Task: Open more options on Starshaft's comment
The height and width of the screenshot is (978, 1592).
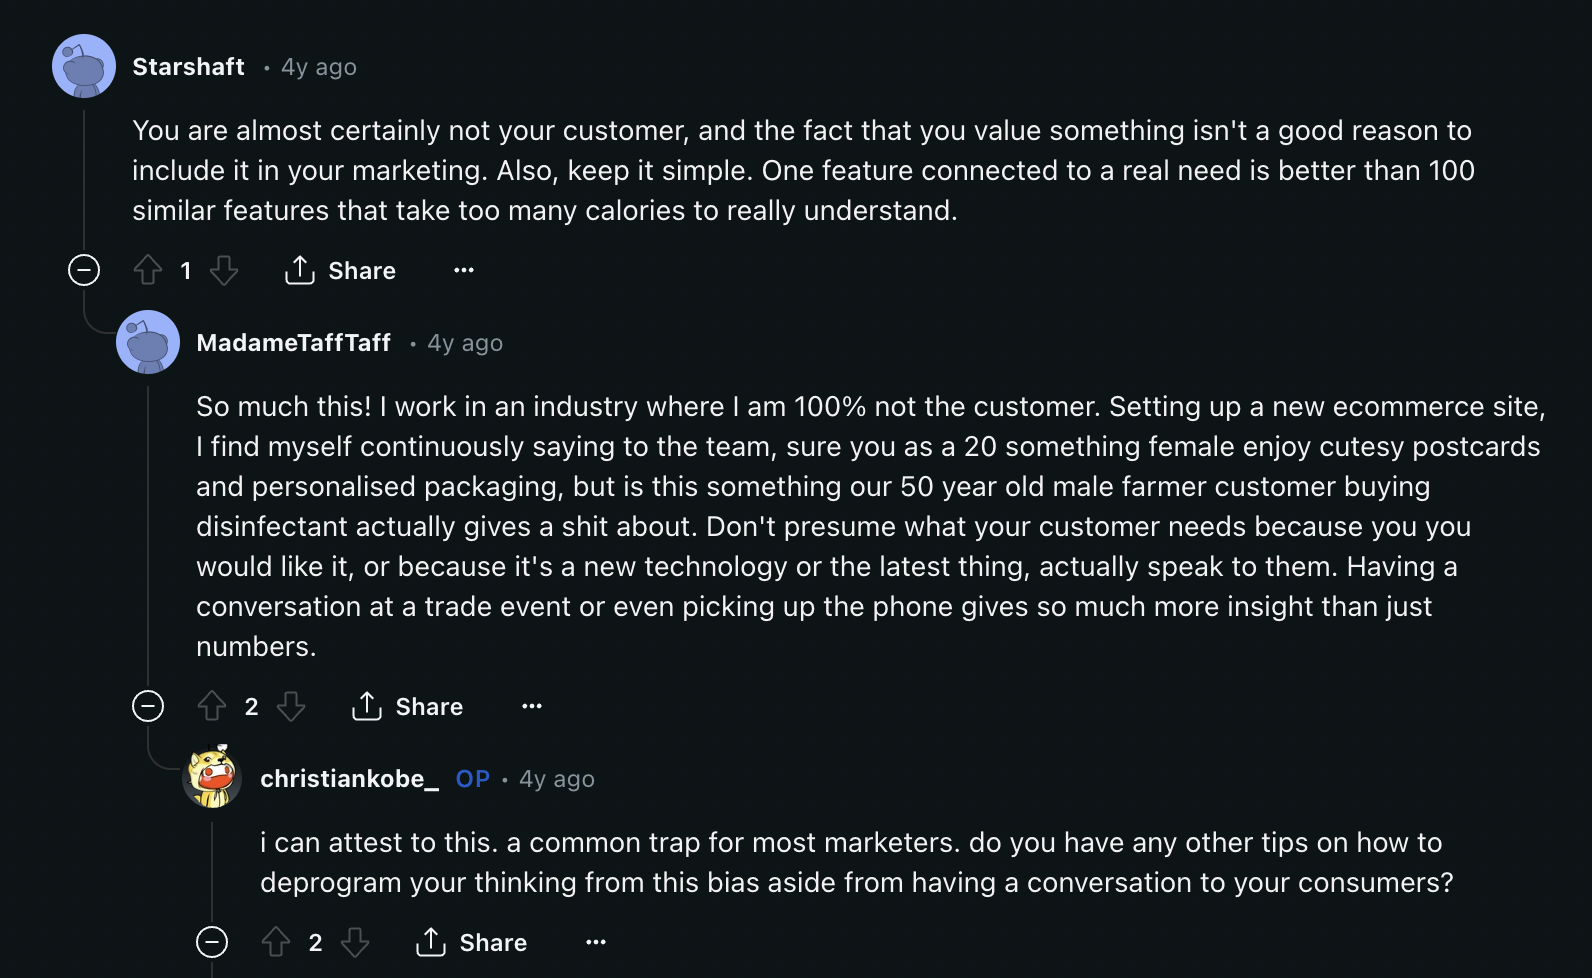Action: pos(464,270)
